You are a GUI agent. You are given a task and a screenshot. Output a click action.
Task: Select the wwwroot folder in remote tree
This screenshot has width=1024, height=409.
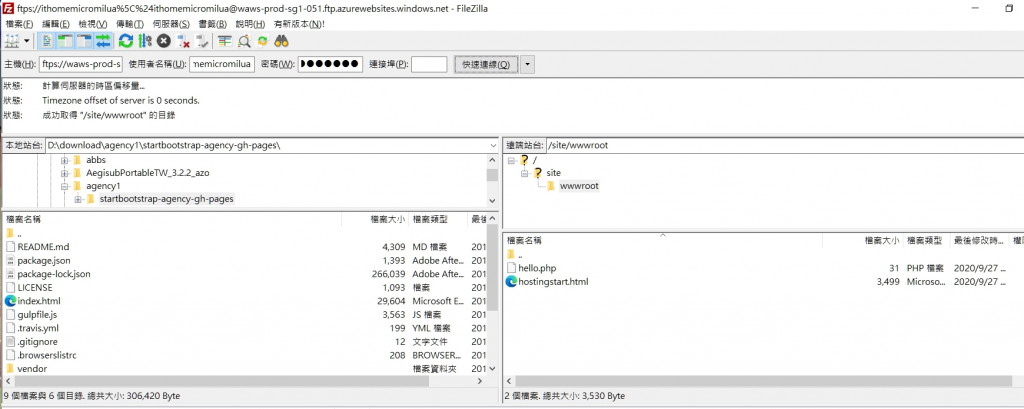[x=579, y=186]
